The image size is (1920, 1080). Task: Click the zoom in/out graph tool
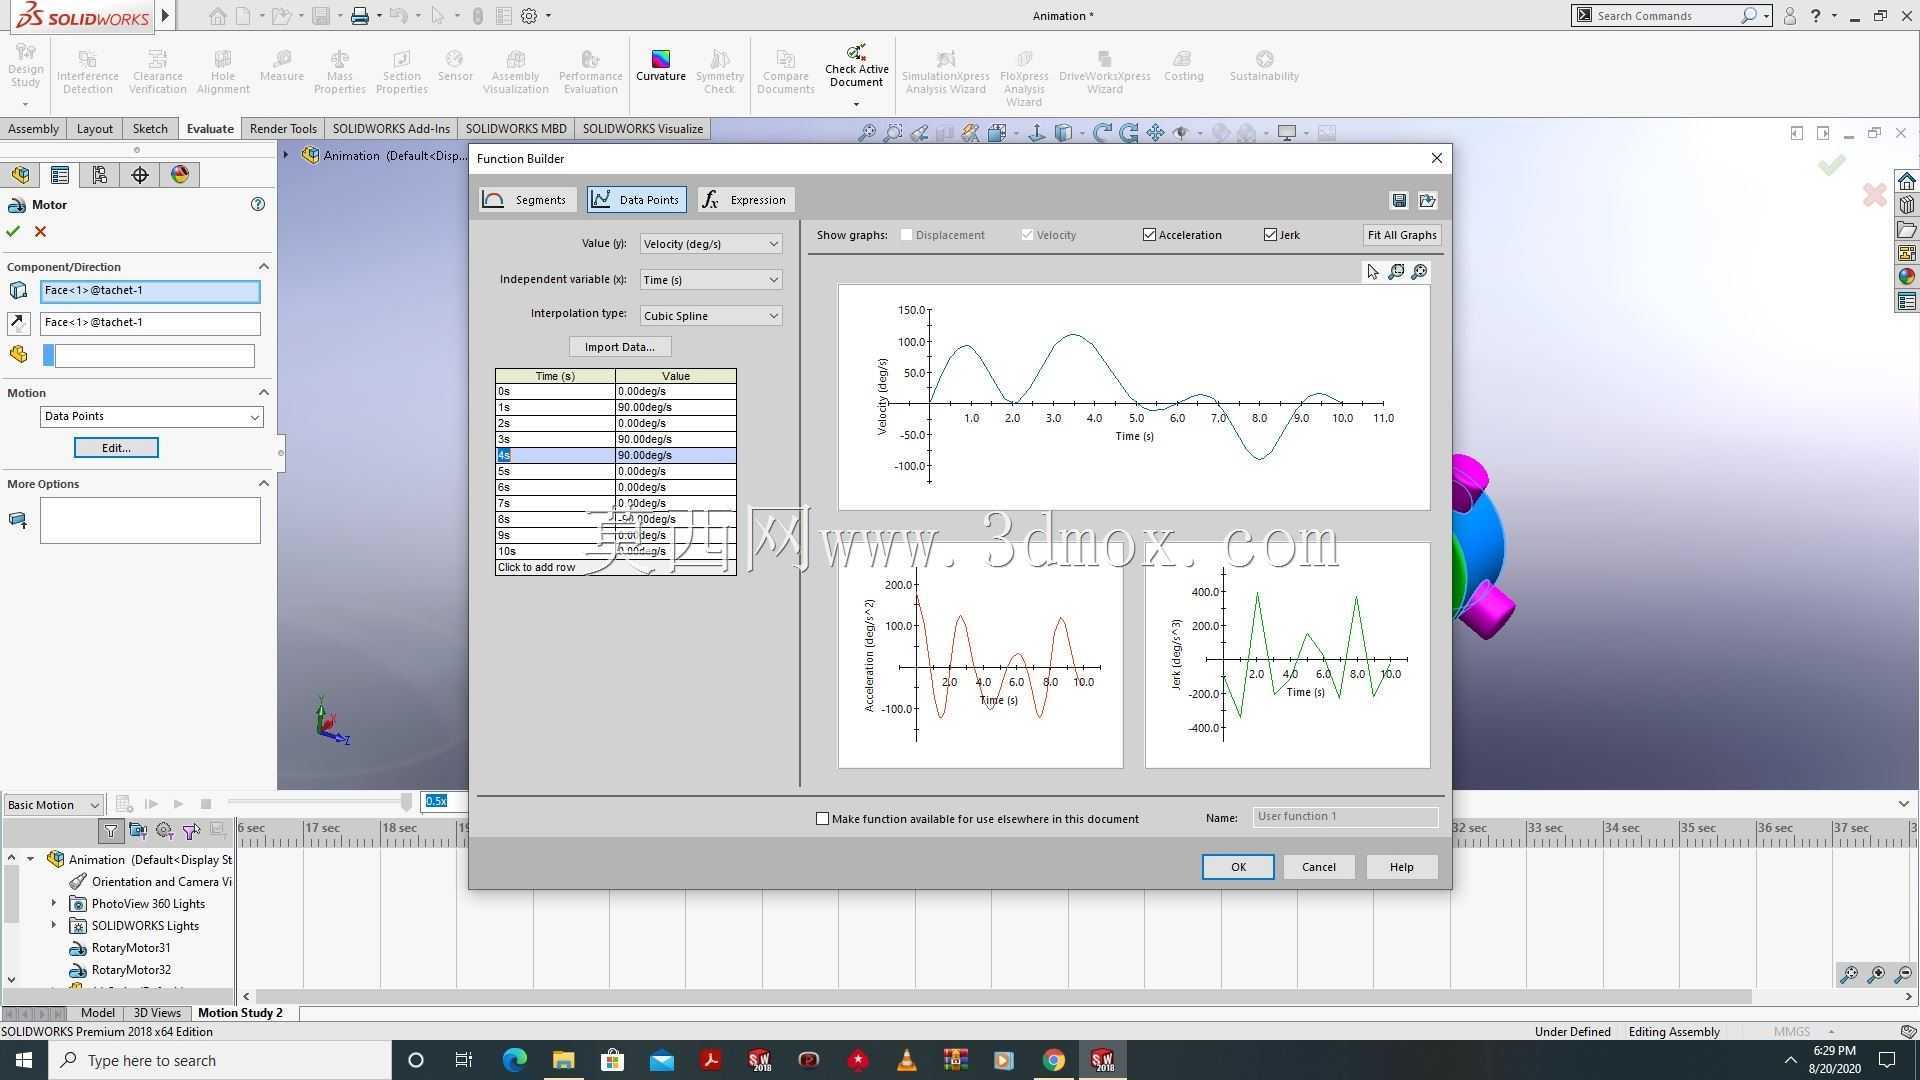[1419, 272]
